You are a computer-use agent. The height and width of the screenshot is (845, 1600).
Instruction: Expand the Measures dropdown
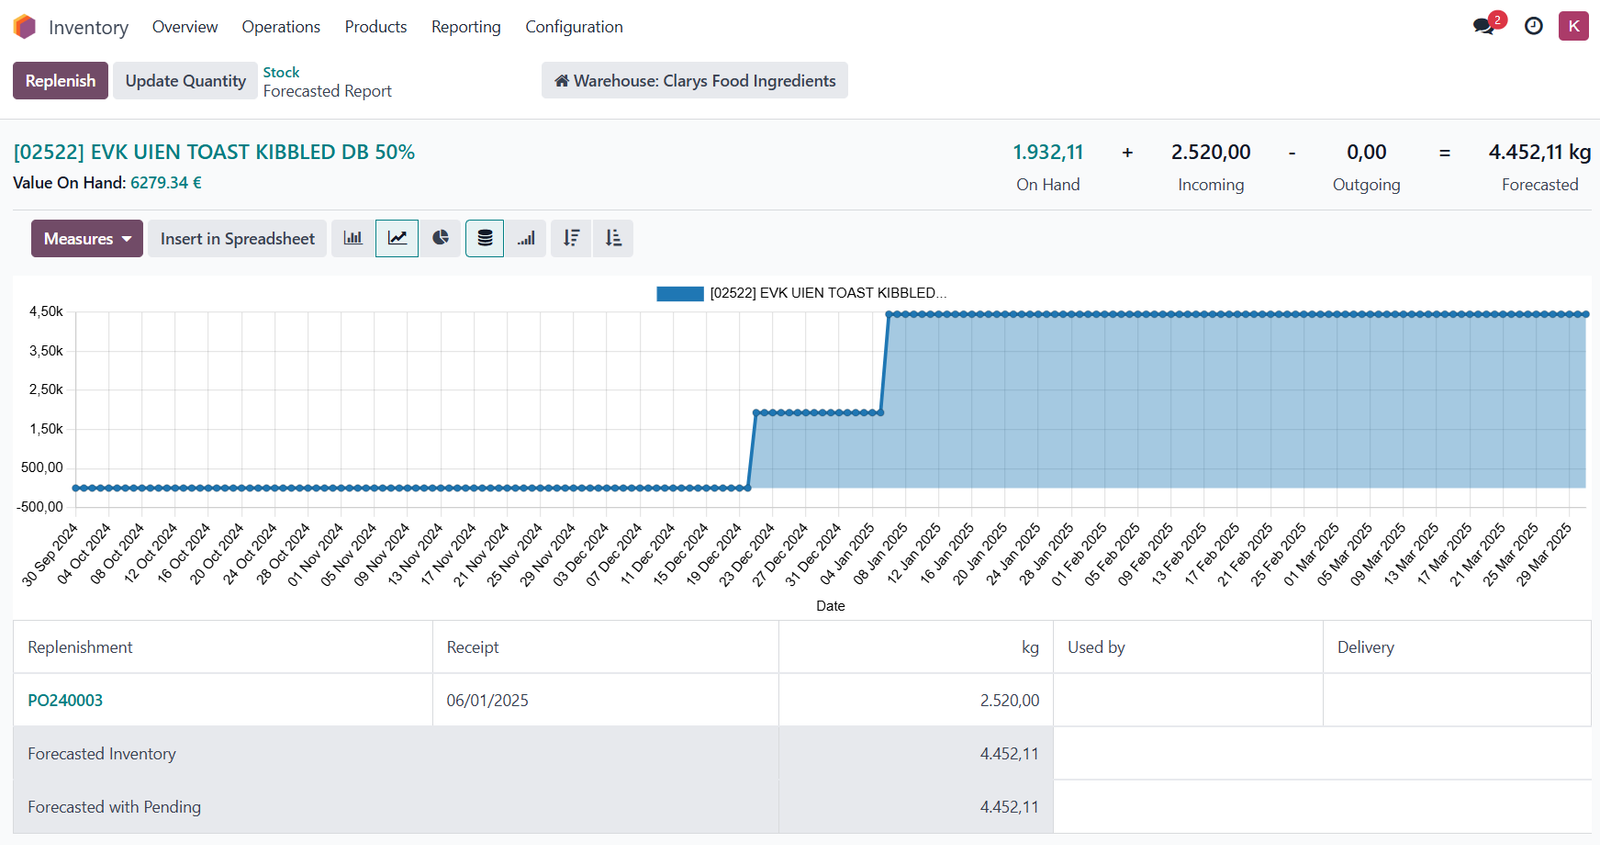tap(87, 238)
